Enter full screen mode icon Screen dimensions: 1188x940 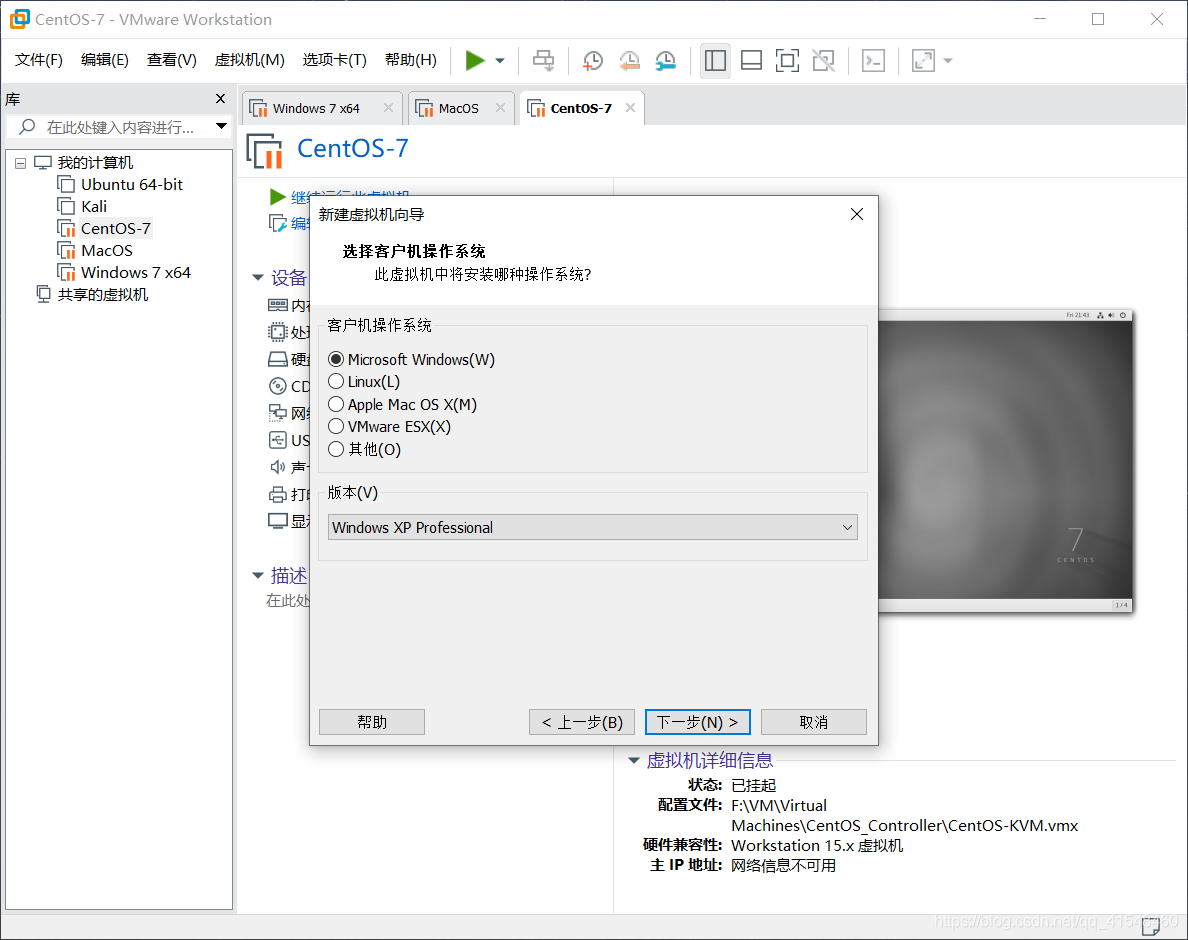pyautogui.click(x=787, y=61)
